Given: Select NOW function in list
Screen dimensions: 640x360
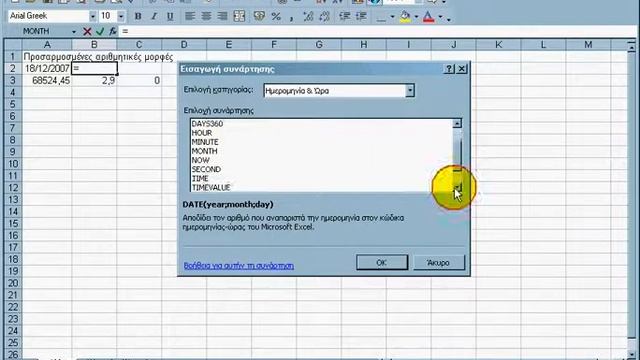Looking at the screenshot, I should point(200,160).
